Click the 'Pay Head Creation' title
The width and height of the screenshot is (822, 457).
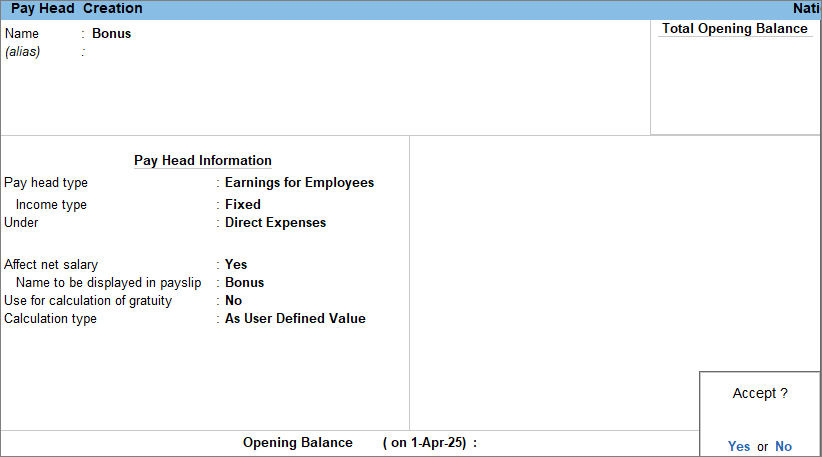click(x=77, y=9)
